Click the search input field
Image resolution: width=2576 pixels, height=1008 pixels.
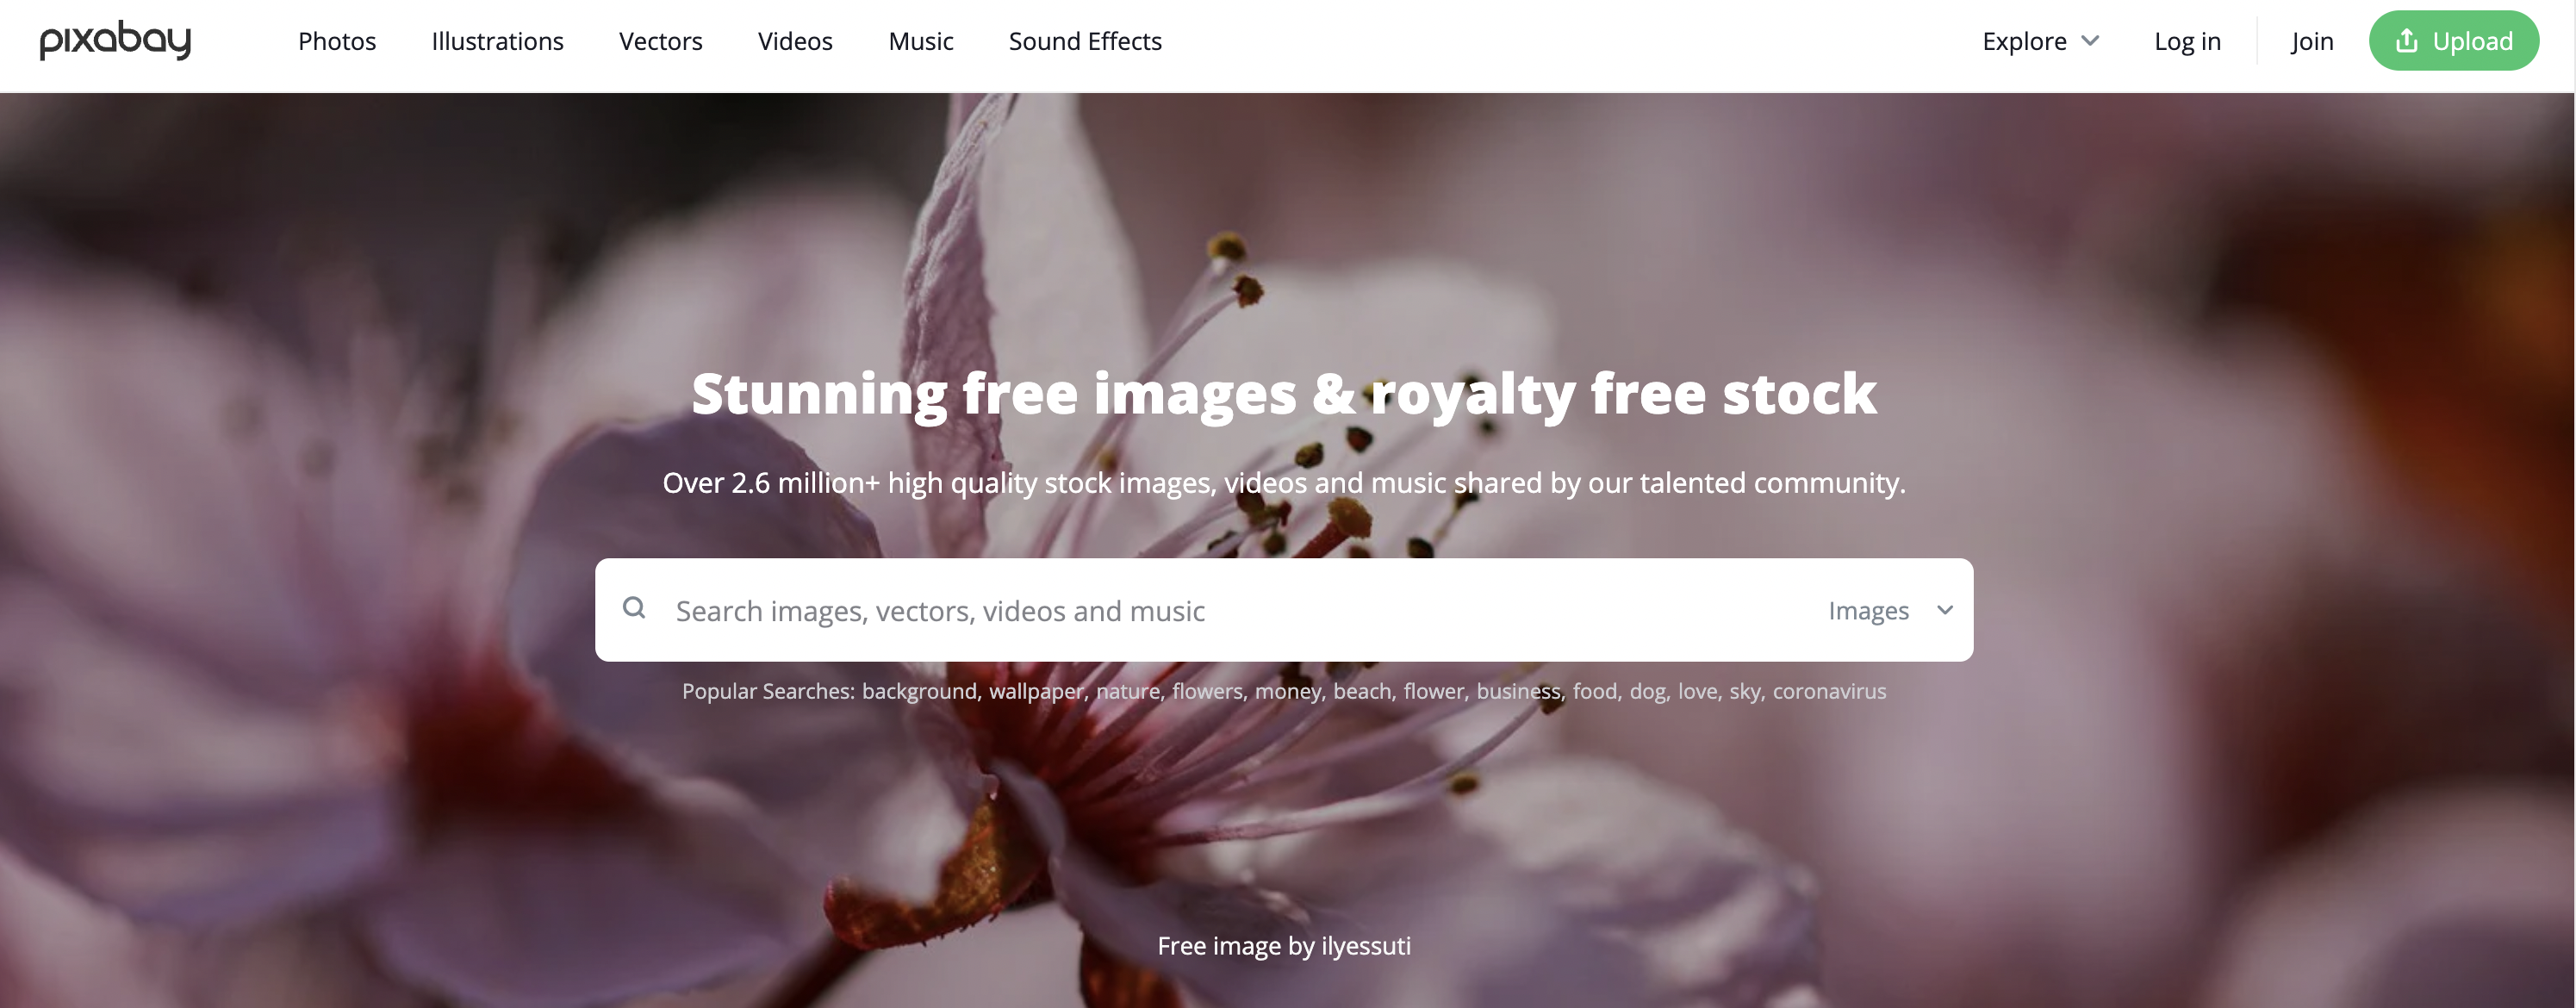pyautogui.click(x=1241, y=609)
